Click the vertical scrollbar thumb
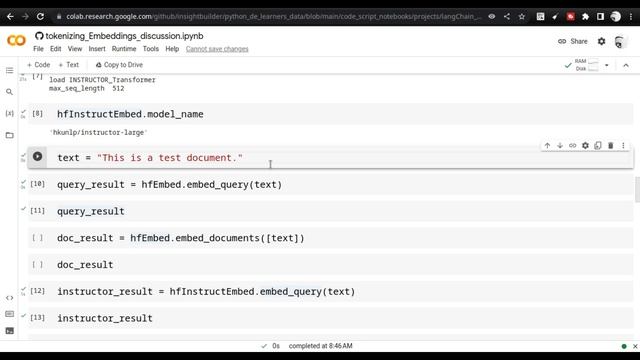 pos(637,189)
